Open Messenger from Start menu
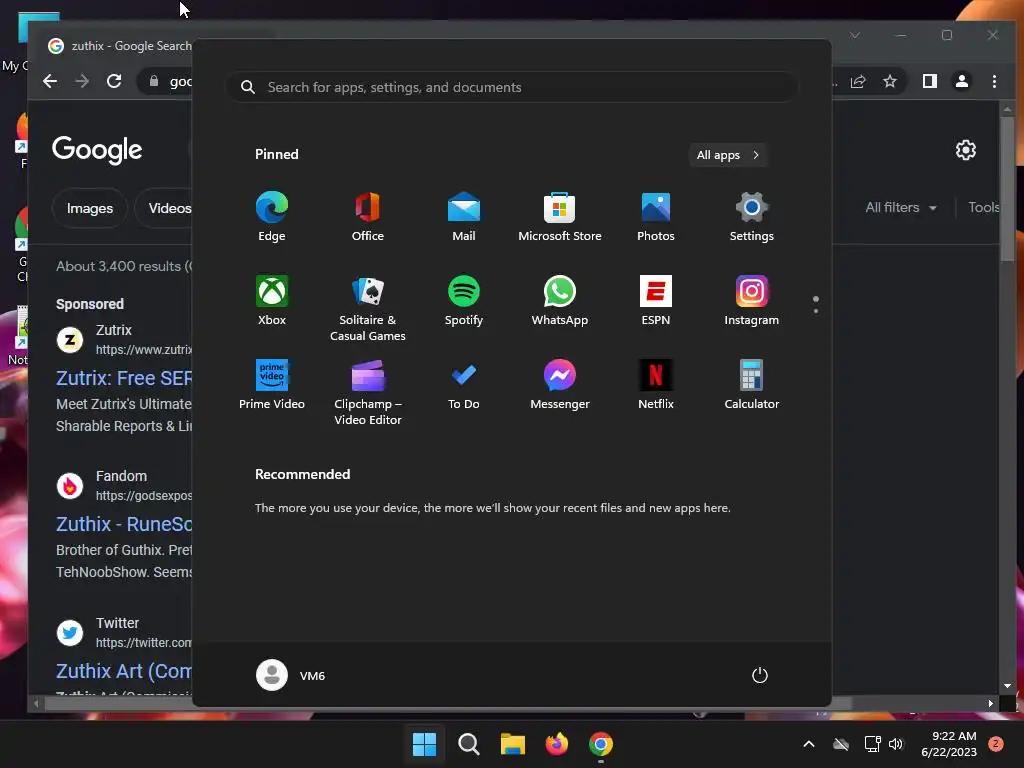The image size is (1024, 768). click(x=560, y=385)
